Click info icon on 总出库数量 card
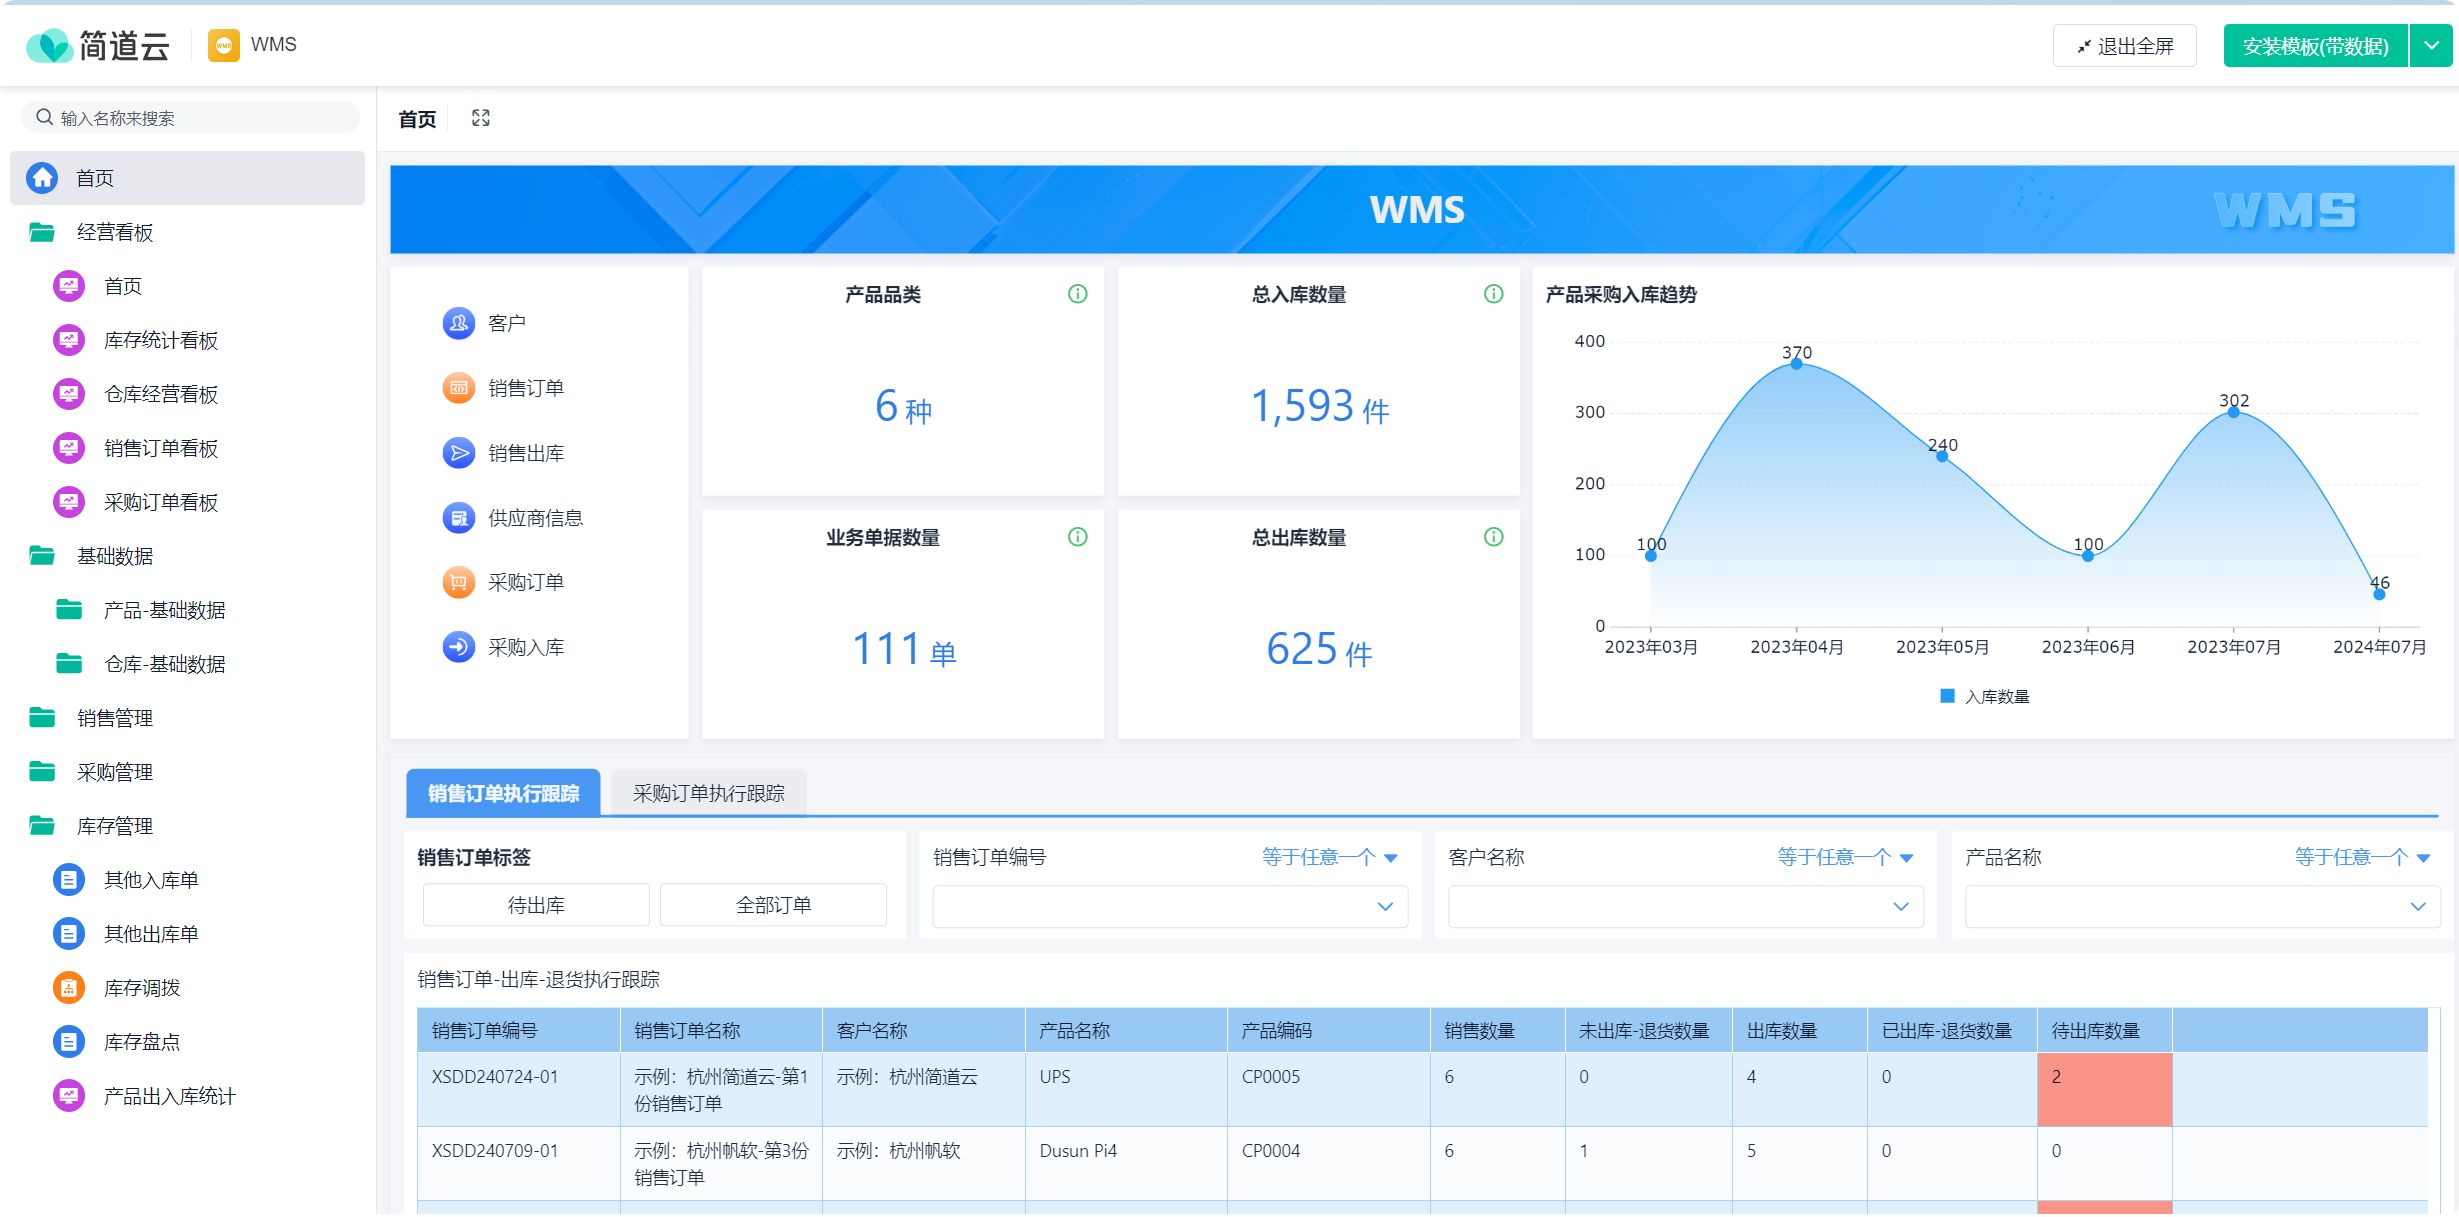This screenshot has width=2459, height=1217. (1493, 537)
